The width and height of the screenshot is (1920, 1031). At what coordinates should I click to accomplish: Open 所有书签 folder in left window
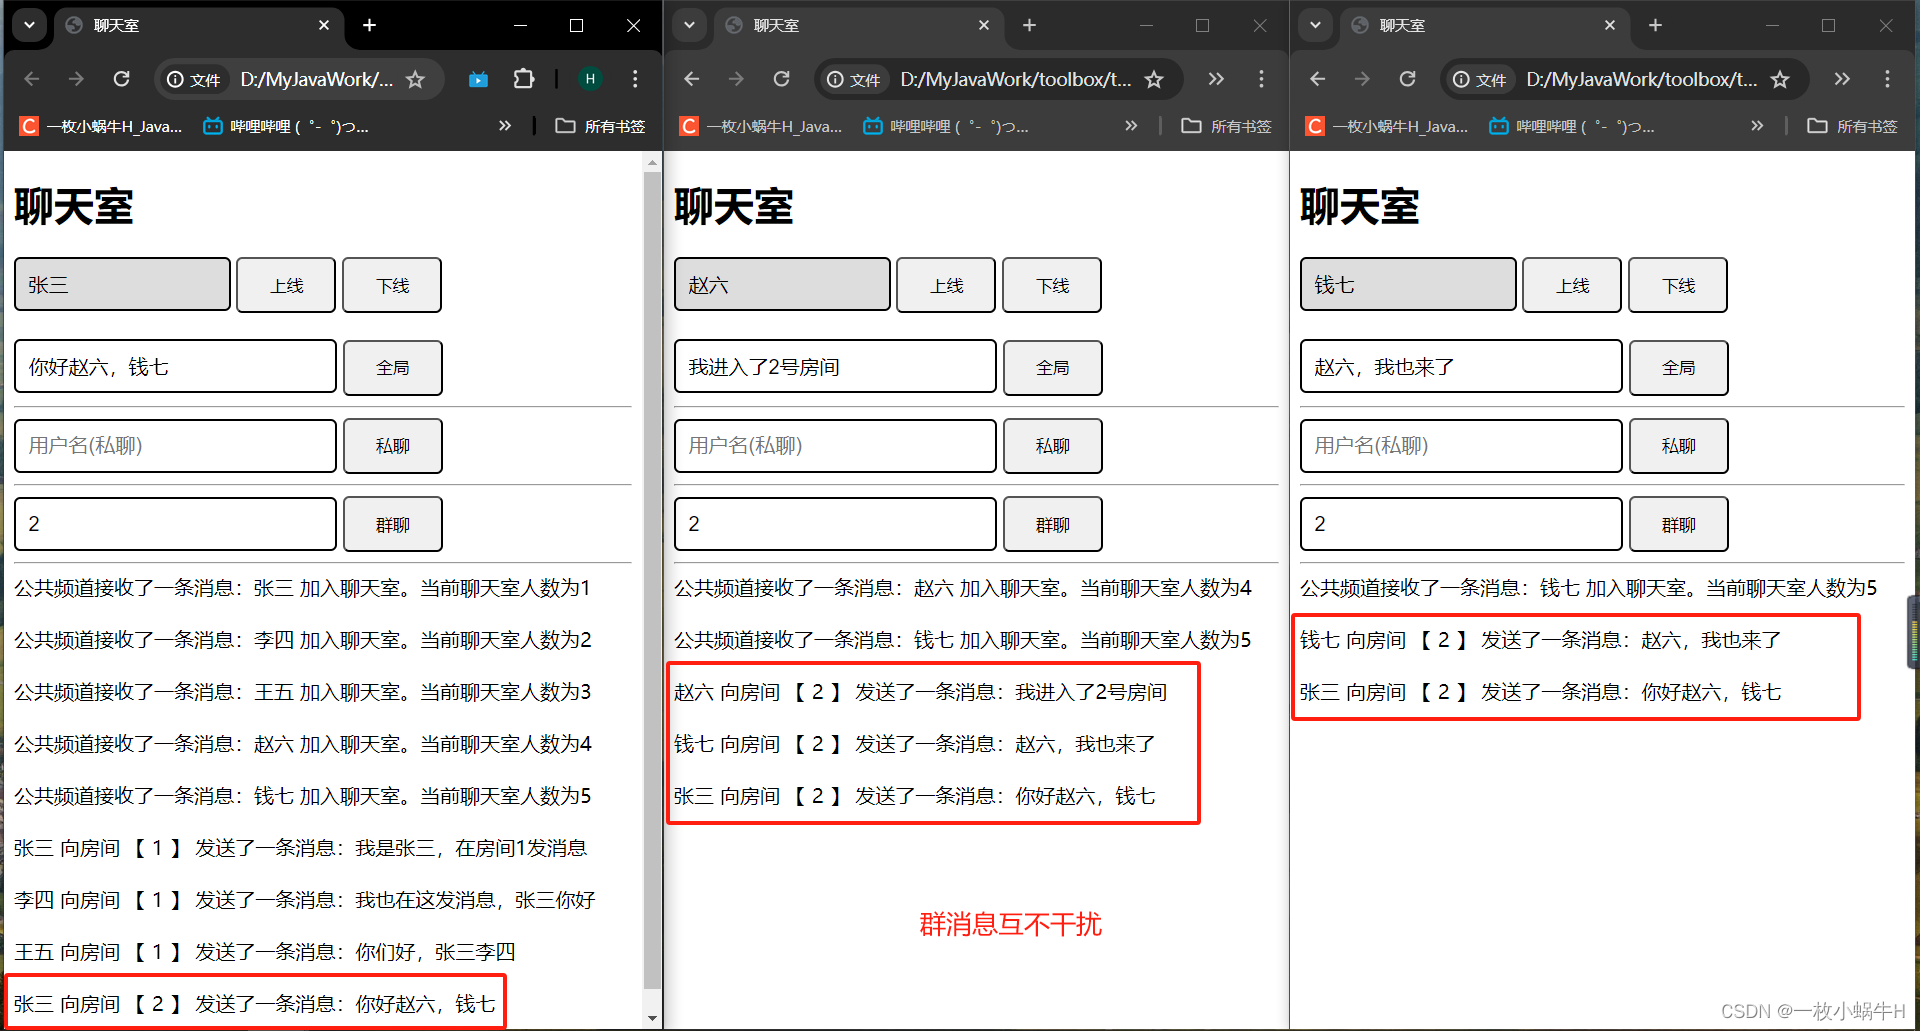[600, 126]
